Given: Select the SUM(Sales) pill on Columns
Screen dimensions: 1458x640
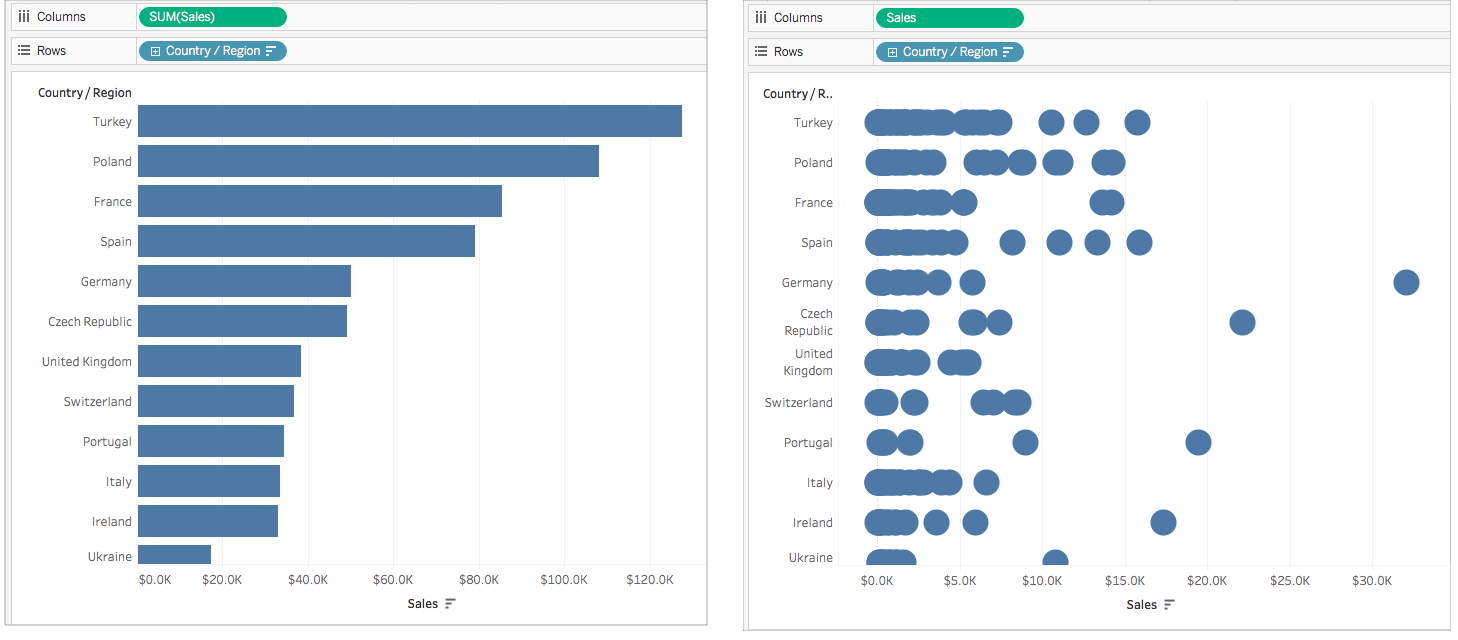Looking at the screenshot, I should pos(212,16).
